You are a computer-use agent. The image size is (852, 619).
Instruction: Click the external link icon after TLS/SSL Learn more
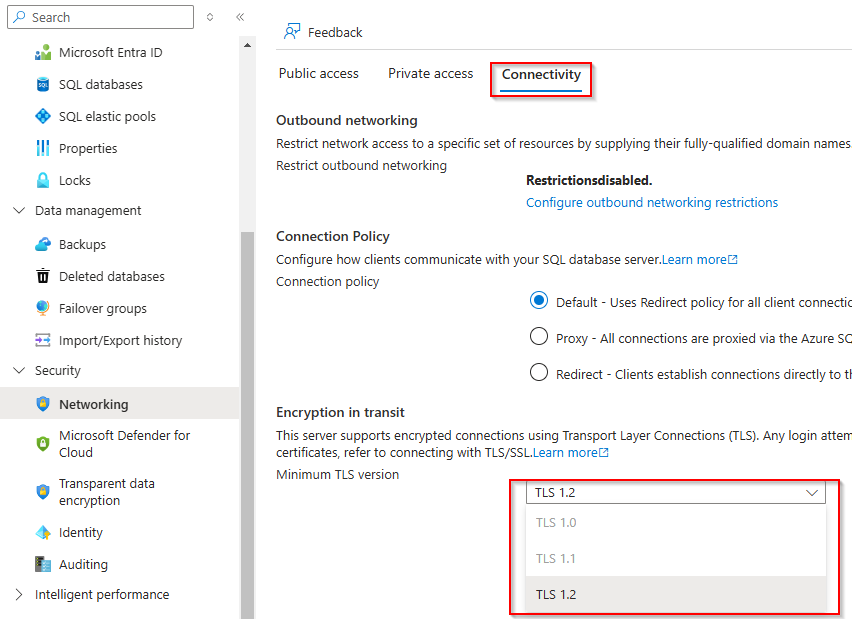pyautogui.click(x=604, y=453)
